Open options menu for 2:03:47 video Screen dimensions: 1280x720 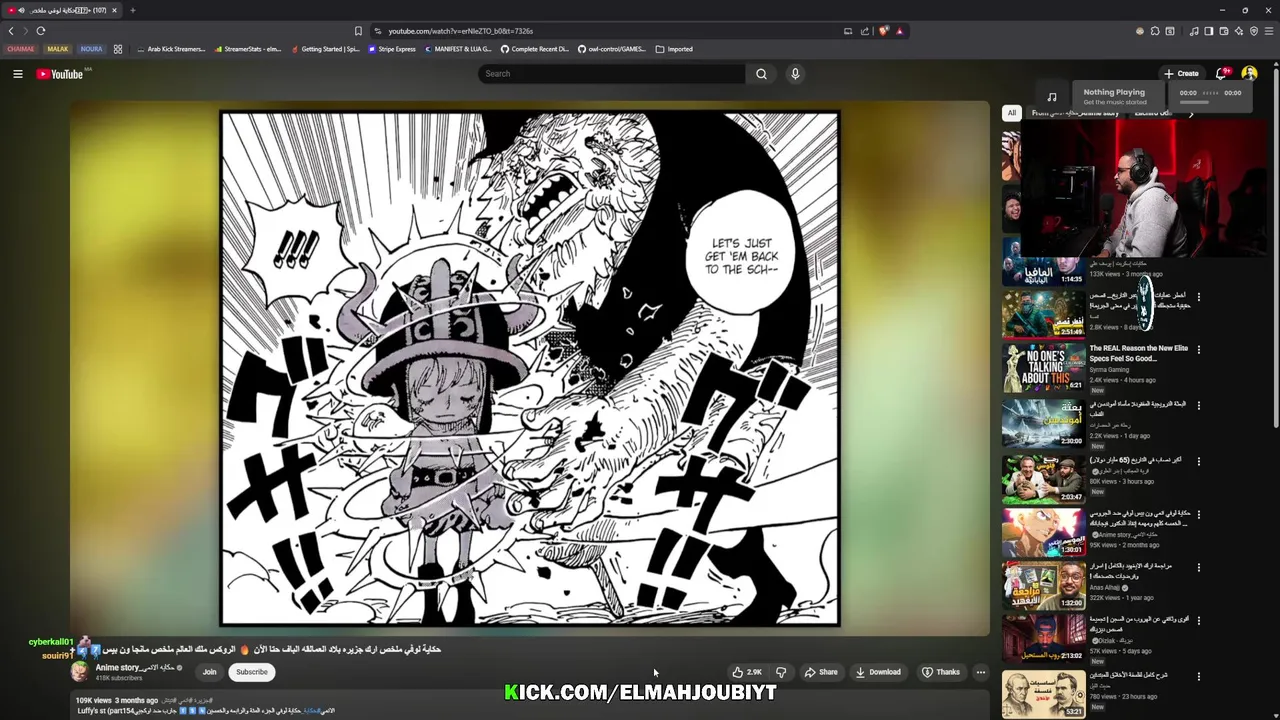click(1198, 461)
